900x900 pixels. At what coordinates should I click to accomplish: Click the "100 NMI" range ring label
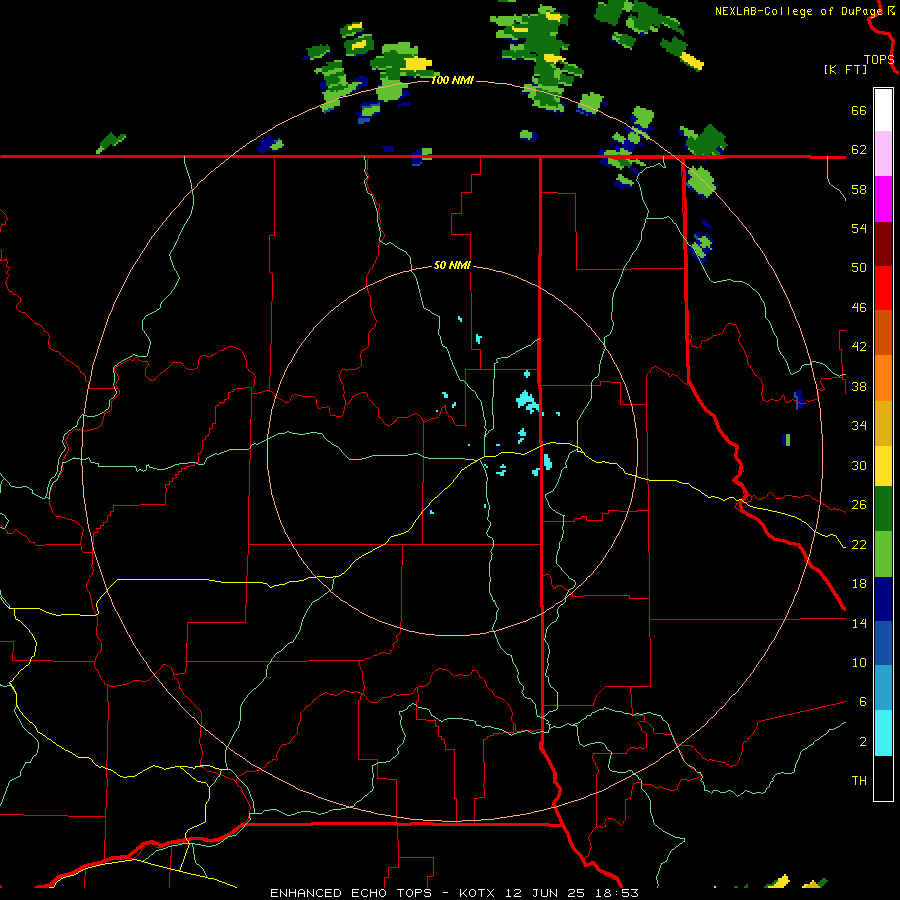coord(452,80)
